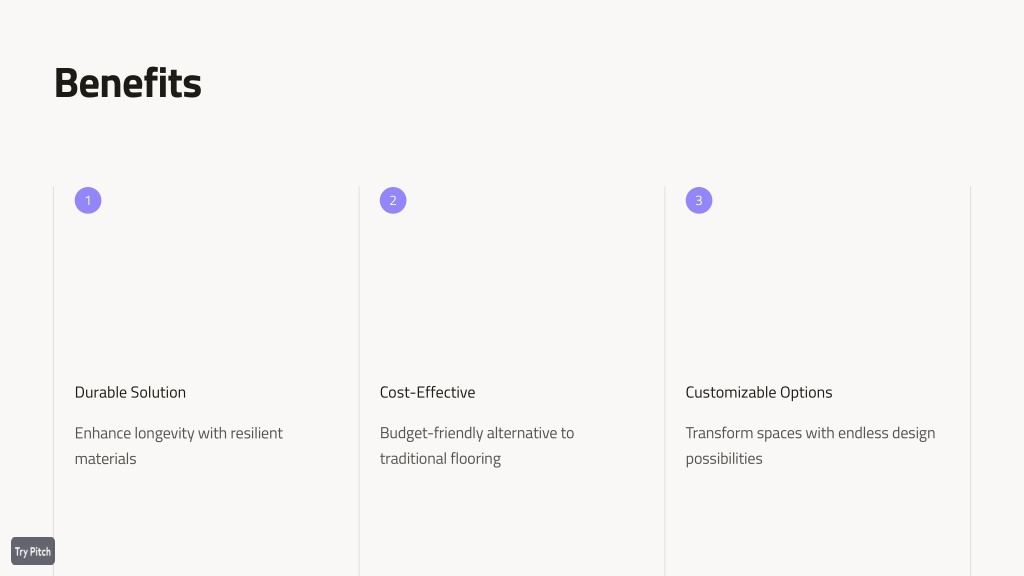Click the vertical divider left of badge 3
Image resolution: width=1024 pixels, height=576 pixels.
point(665,381)
